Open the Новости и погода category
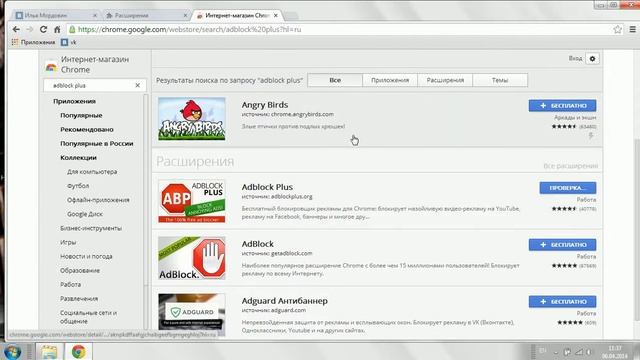This screenshot has height=360, width=640. point(86,256)
